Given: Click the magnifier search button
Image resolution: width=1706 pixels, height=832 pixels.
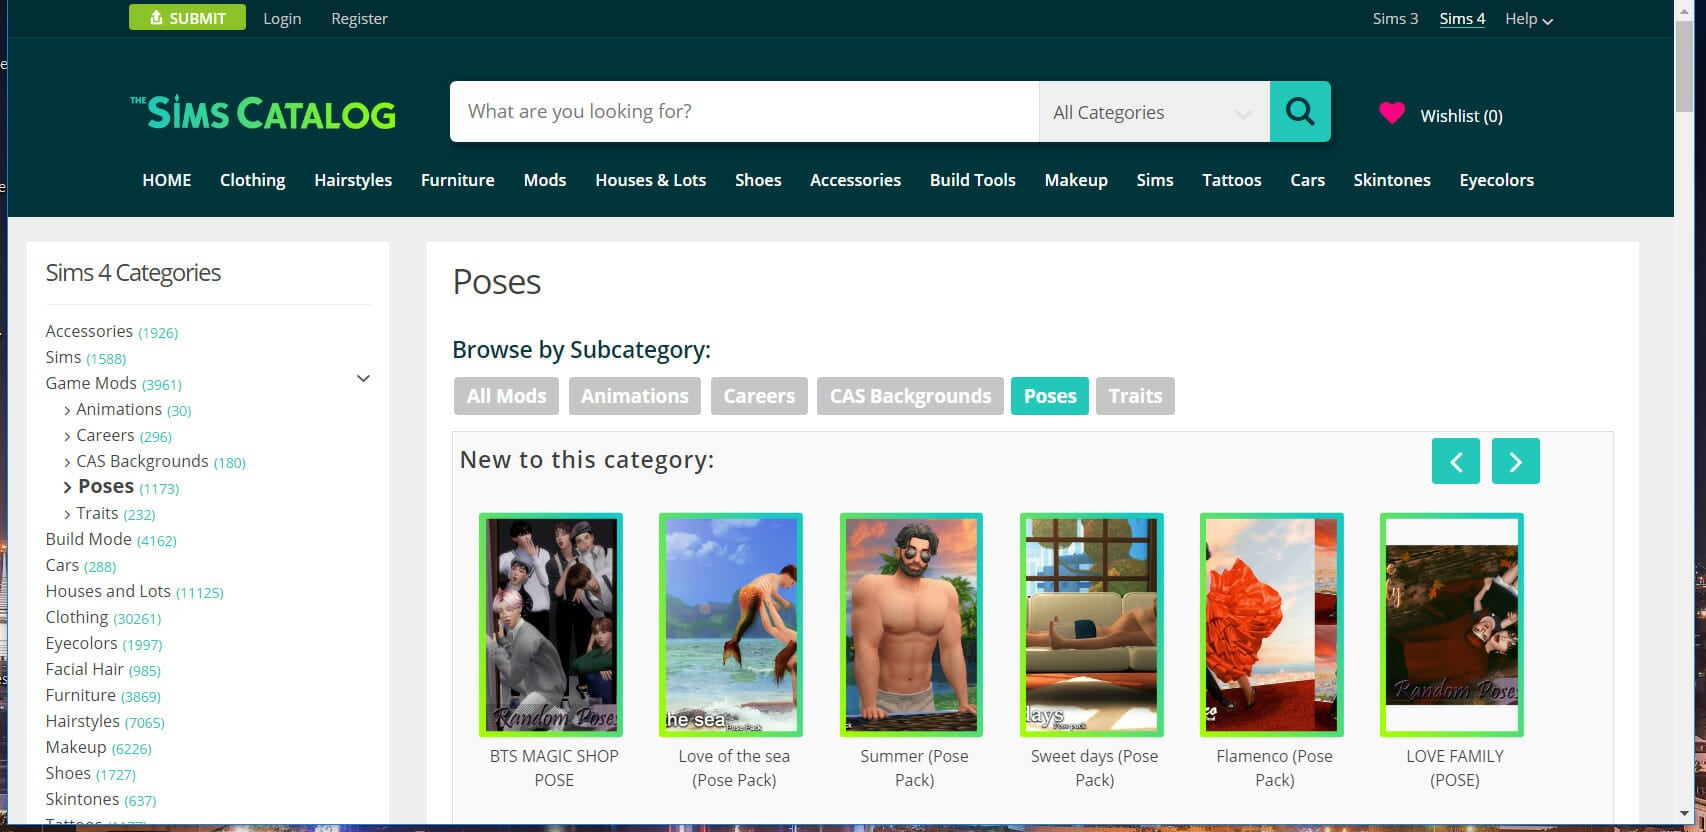Looking at the screenshot, I should click(1300, 111).
